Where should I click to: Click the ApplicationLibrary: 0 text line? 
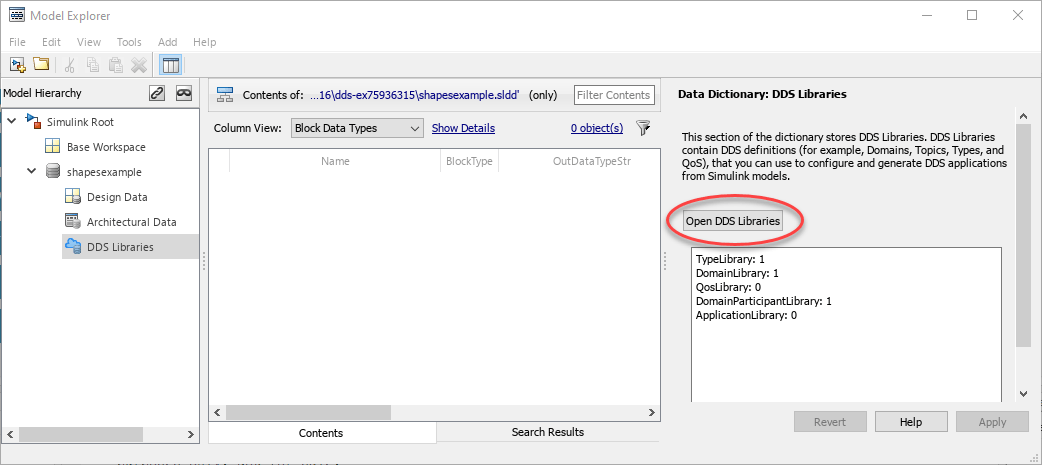[x=746, y=315]
